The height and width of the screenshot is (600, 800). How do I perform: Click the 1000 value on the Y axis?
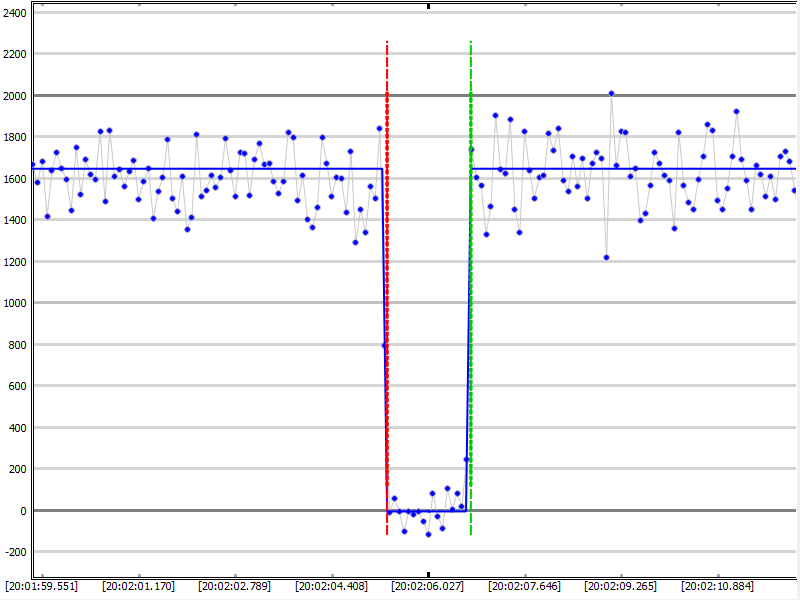point(15,303)
